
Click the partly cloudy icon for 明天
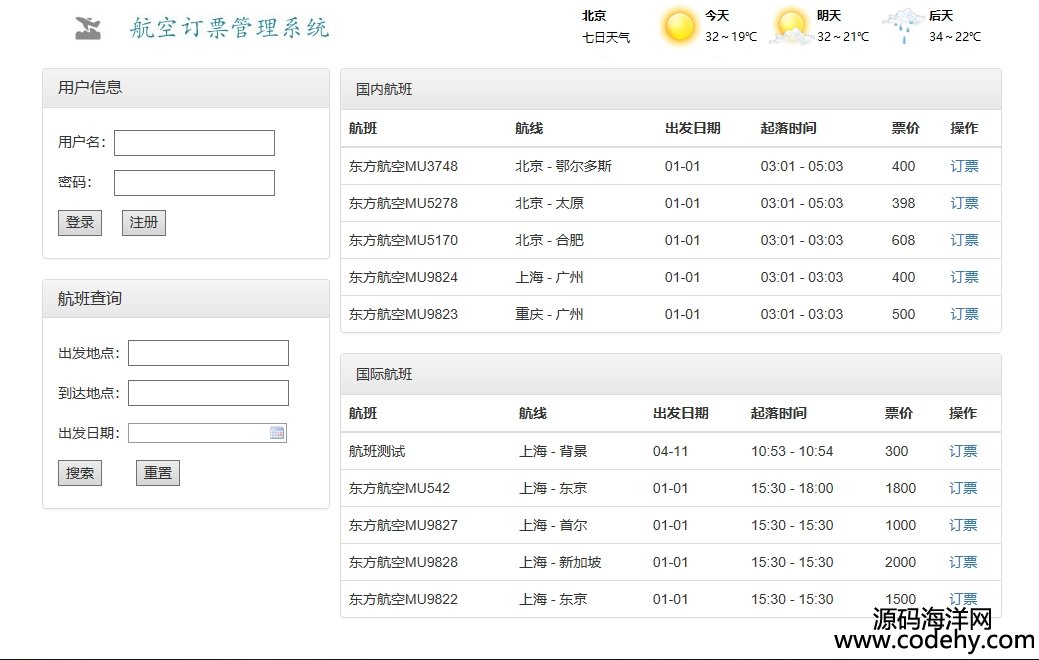click(791, 27)
